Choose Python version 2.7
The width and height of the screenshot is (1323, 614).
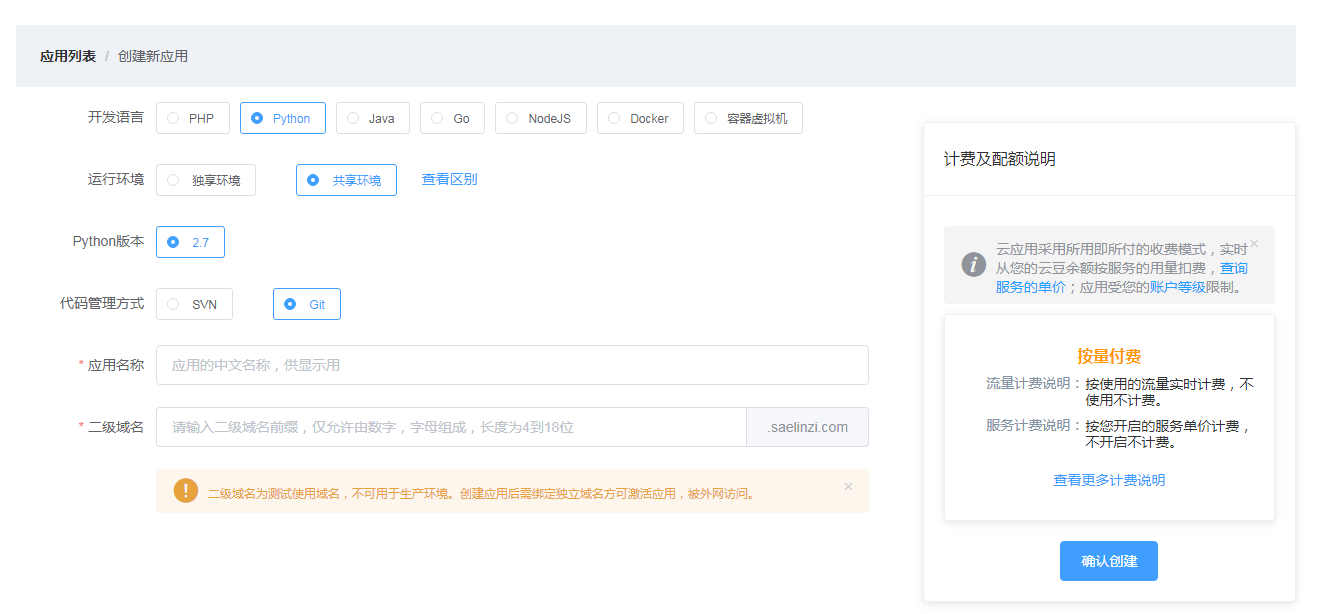click(x=190, y=242)
